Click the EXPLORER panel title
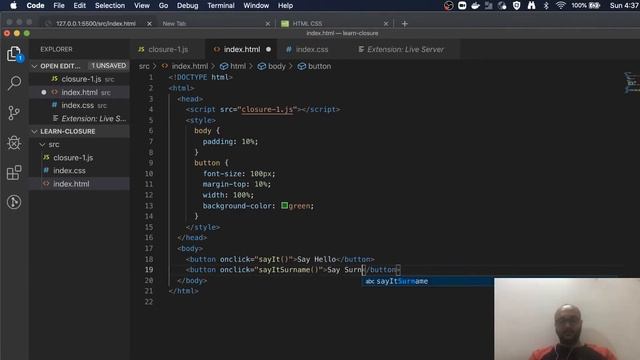The width and height of the screenshot is (640, 360). click(56, 49)
